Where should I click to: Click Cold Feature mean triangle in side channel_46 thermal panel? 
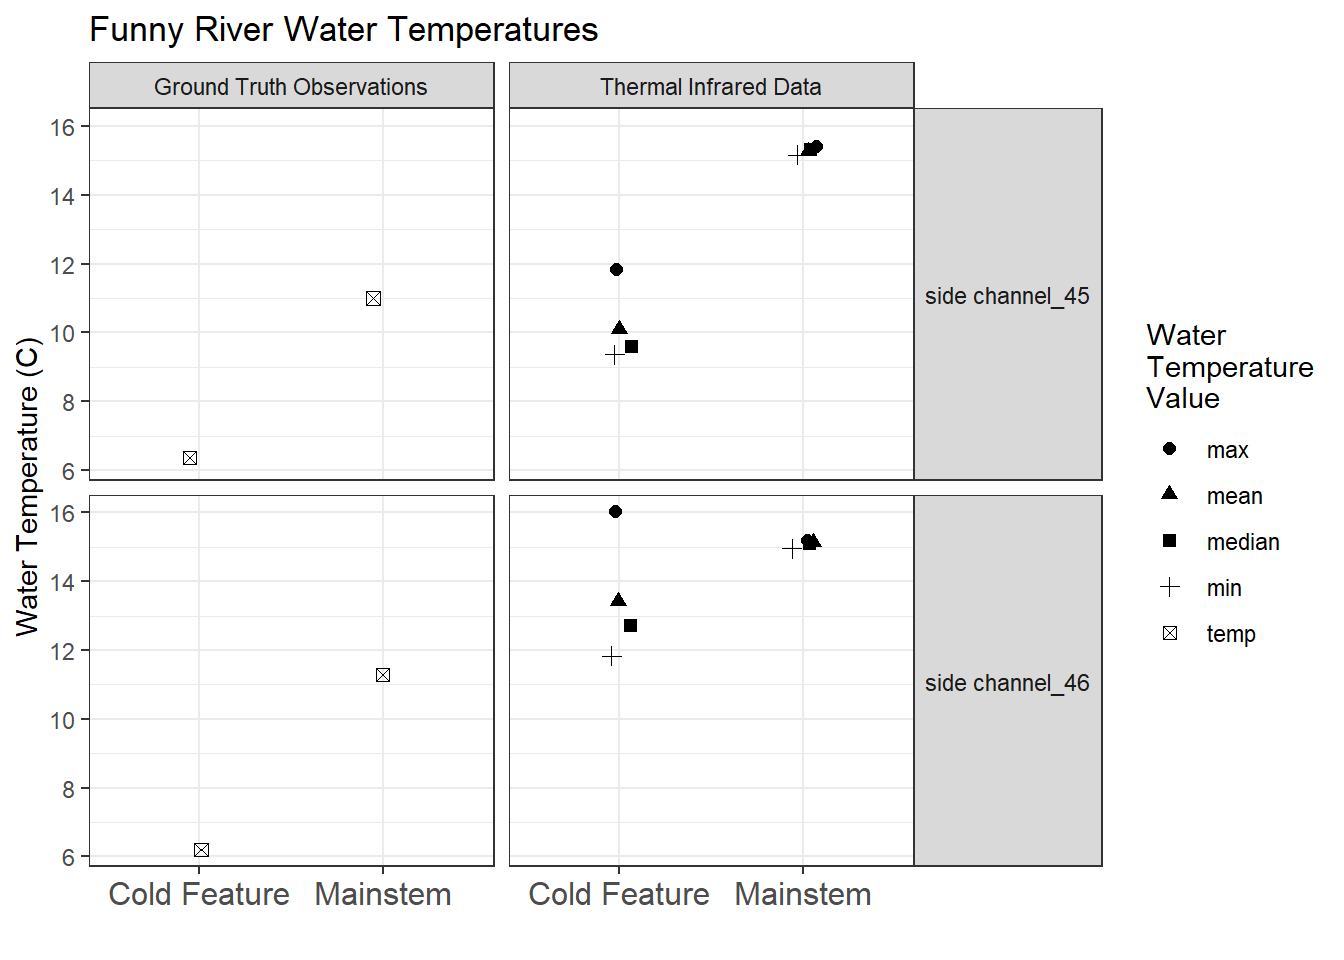618,600
